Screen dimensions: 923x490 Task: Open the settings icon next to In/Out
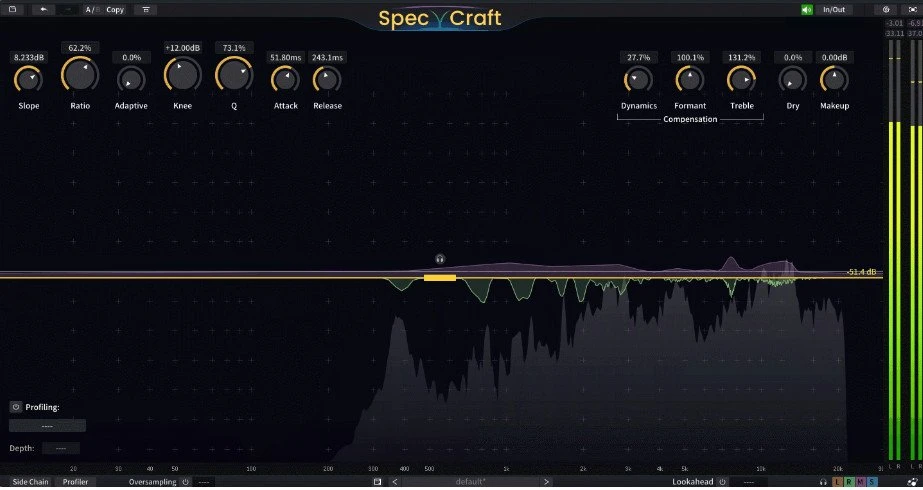(885, 9)
